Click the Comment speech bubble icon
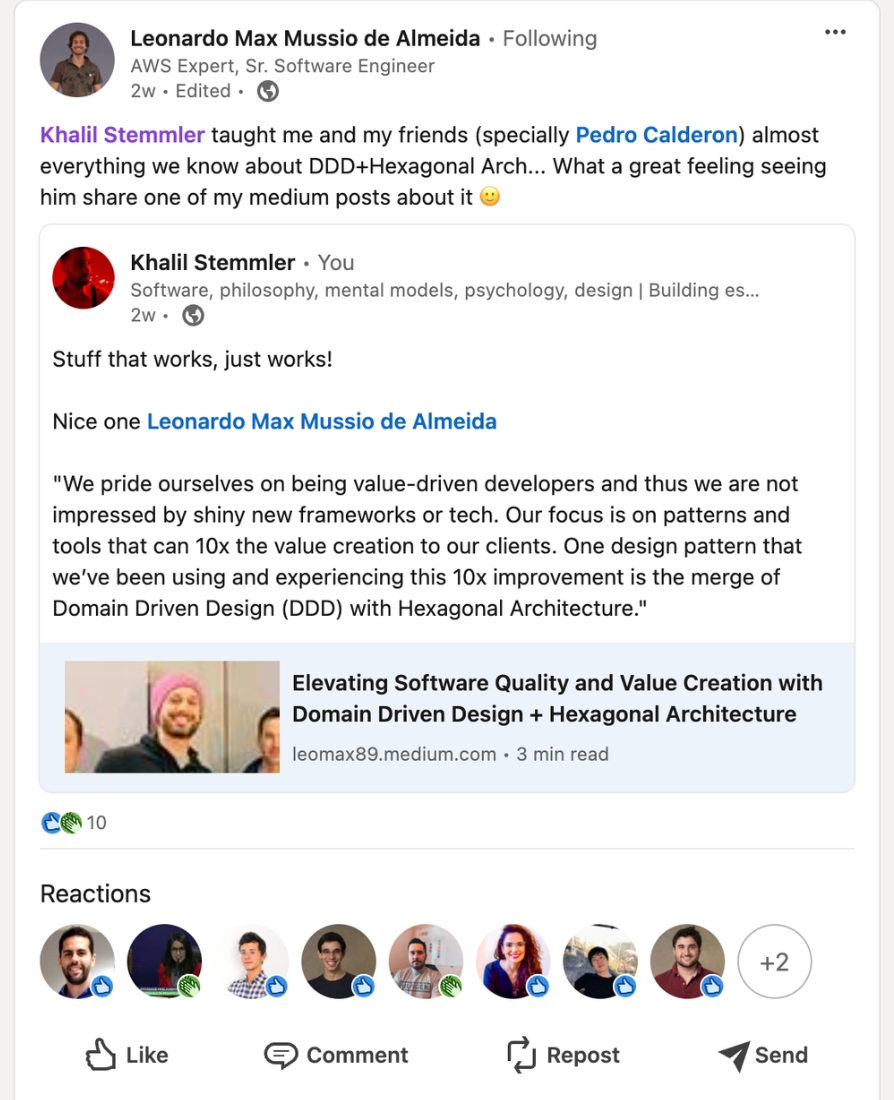Screen dimensions: 894x1100 point(281,1055)
